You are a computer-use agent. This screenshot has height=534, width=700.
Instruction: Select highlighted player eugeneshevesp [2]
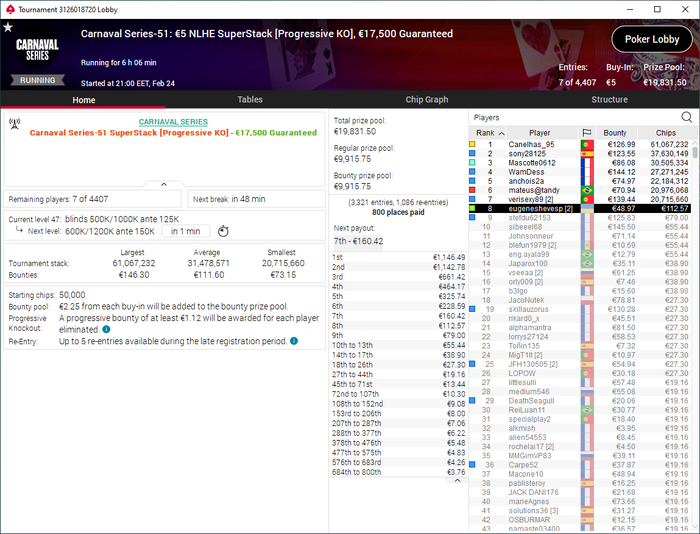click(580, 209)
